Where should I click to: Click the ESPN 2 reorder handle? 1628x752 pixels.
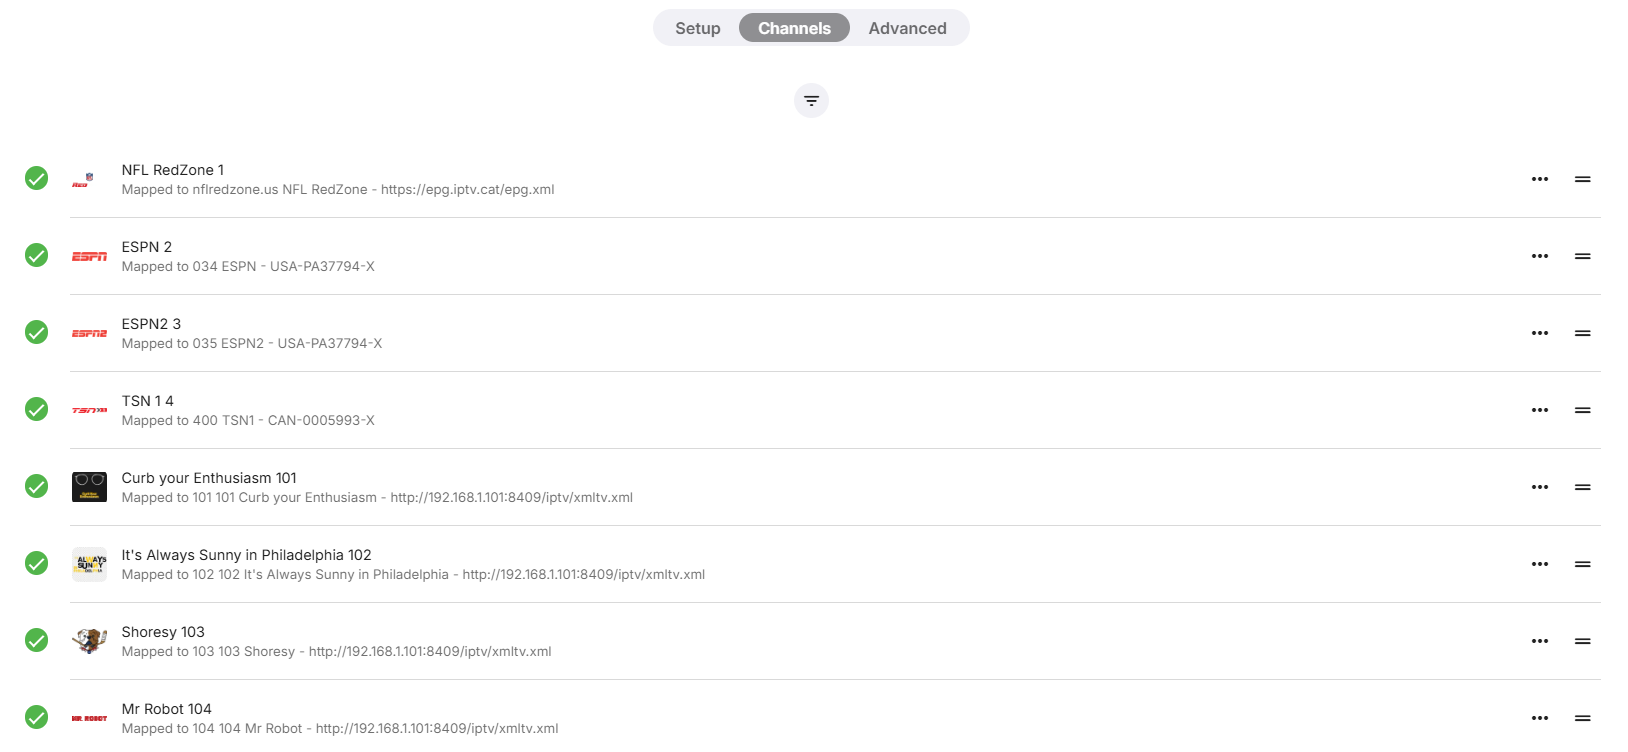(x=1583, y=256)
